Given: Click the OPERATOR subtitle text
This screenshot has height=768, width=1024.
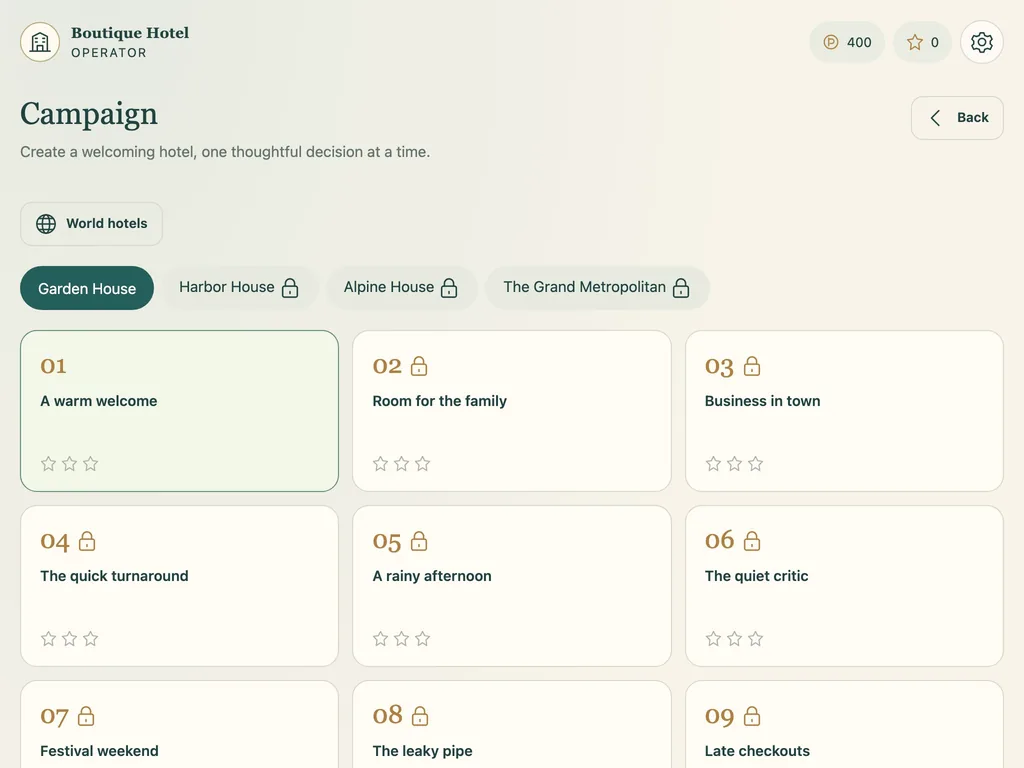Looking at the screenshot, I should coord(109,53).
